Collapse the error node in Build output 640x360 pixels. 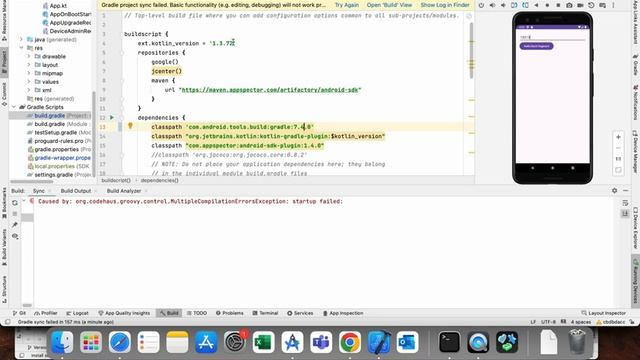tap(24, 201)
